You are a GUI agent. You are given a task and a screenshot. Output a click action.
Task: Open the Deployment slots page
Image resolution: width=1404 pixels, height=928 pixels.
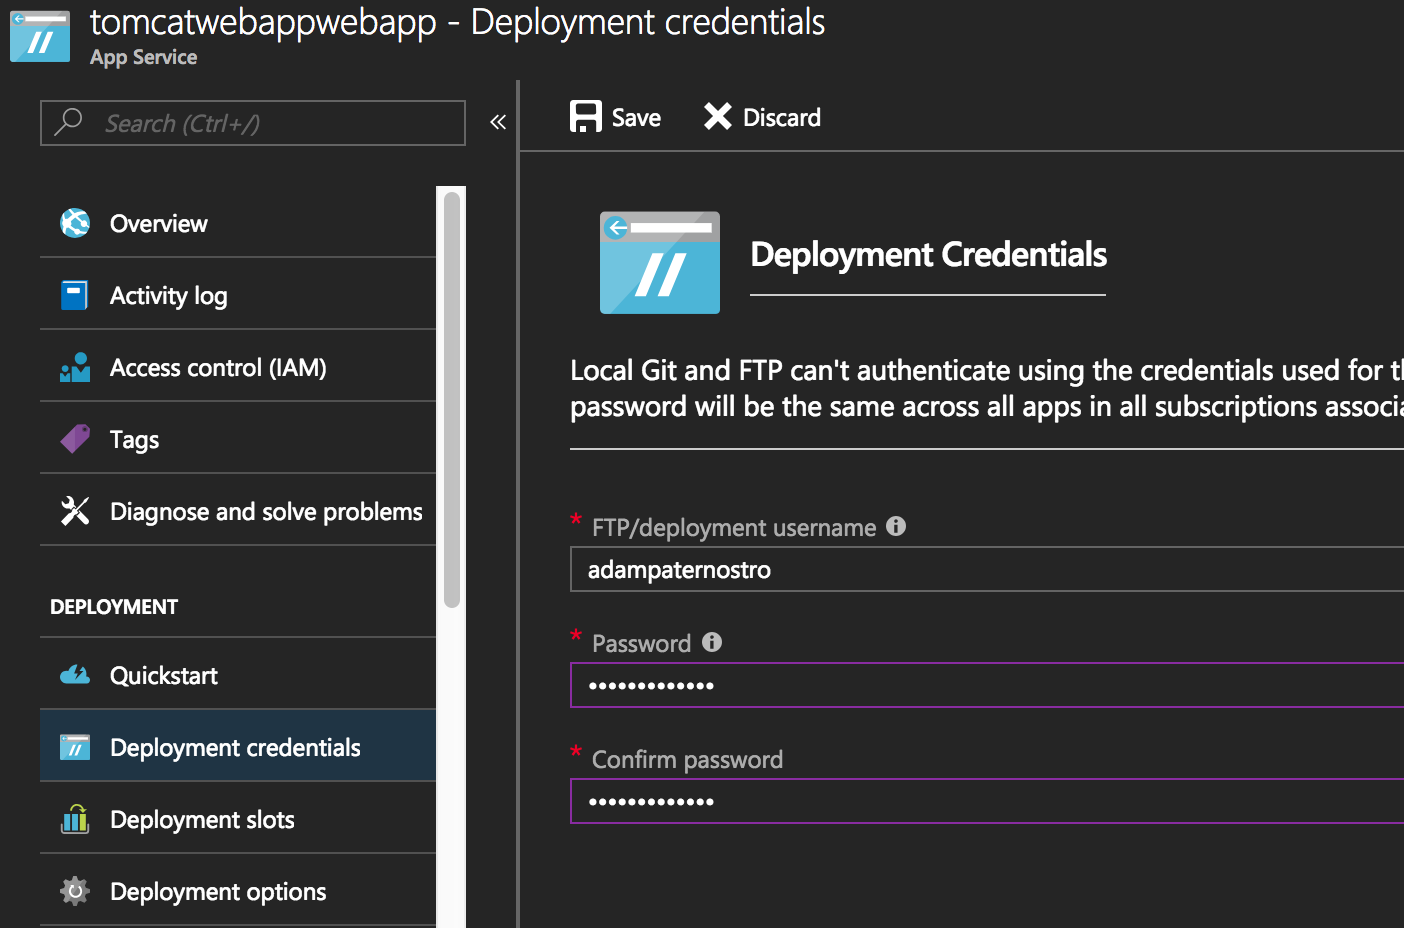click(238, 819)
